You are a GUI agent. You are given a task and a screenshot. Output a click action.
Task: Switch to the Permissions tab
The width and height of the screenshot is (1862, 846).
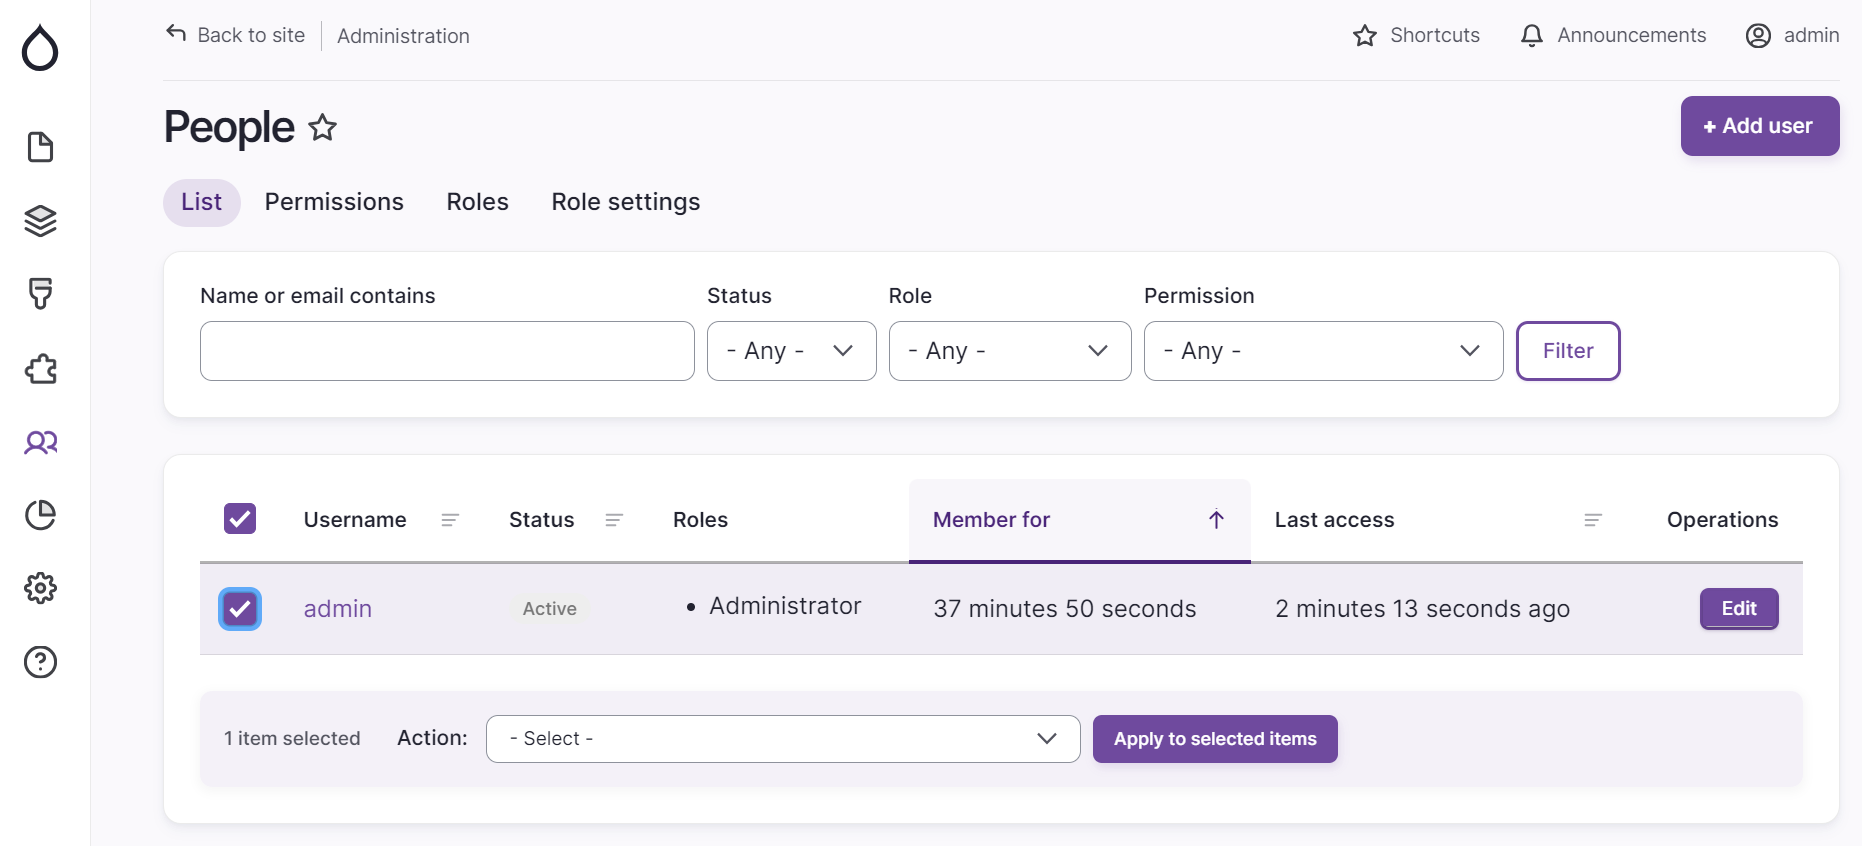click(x=334, y=202)
